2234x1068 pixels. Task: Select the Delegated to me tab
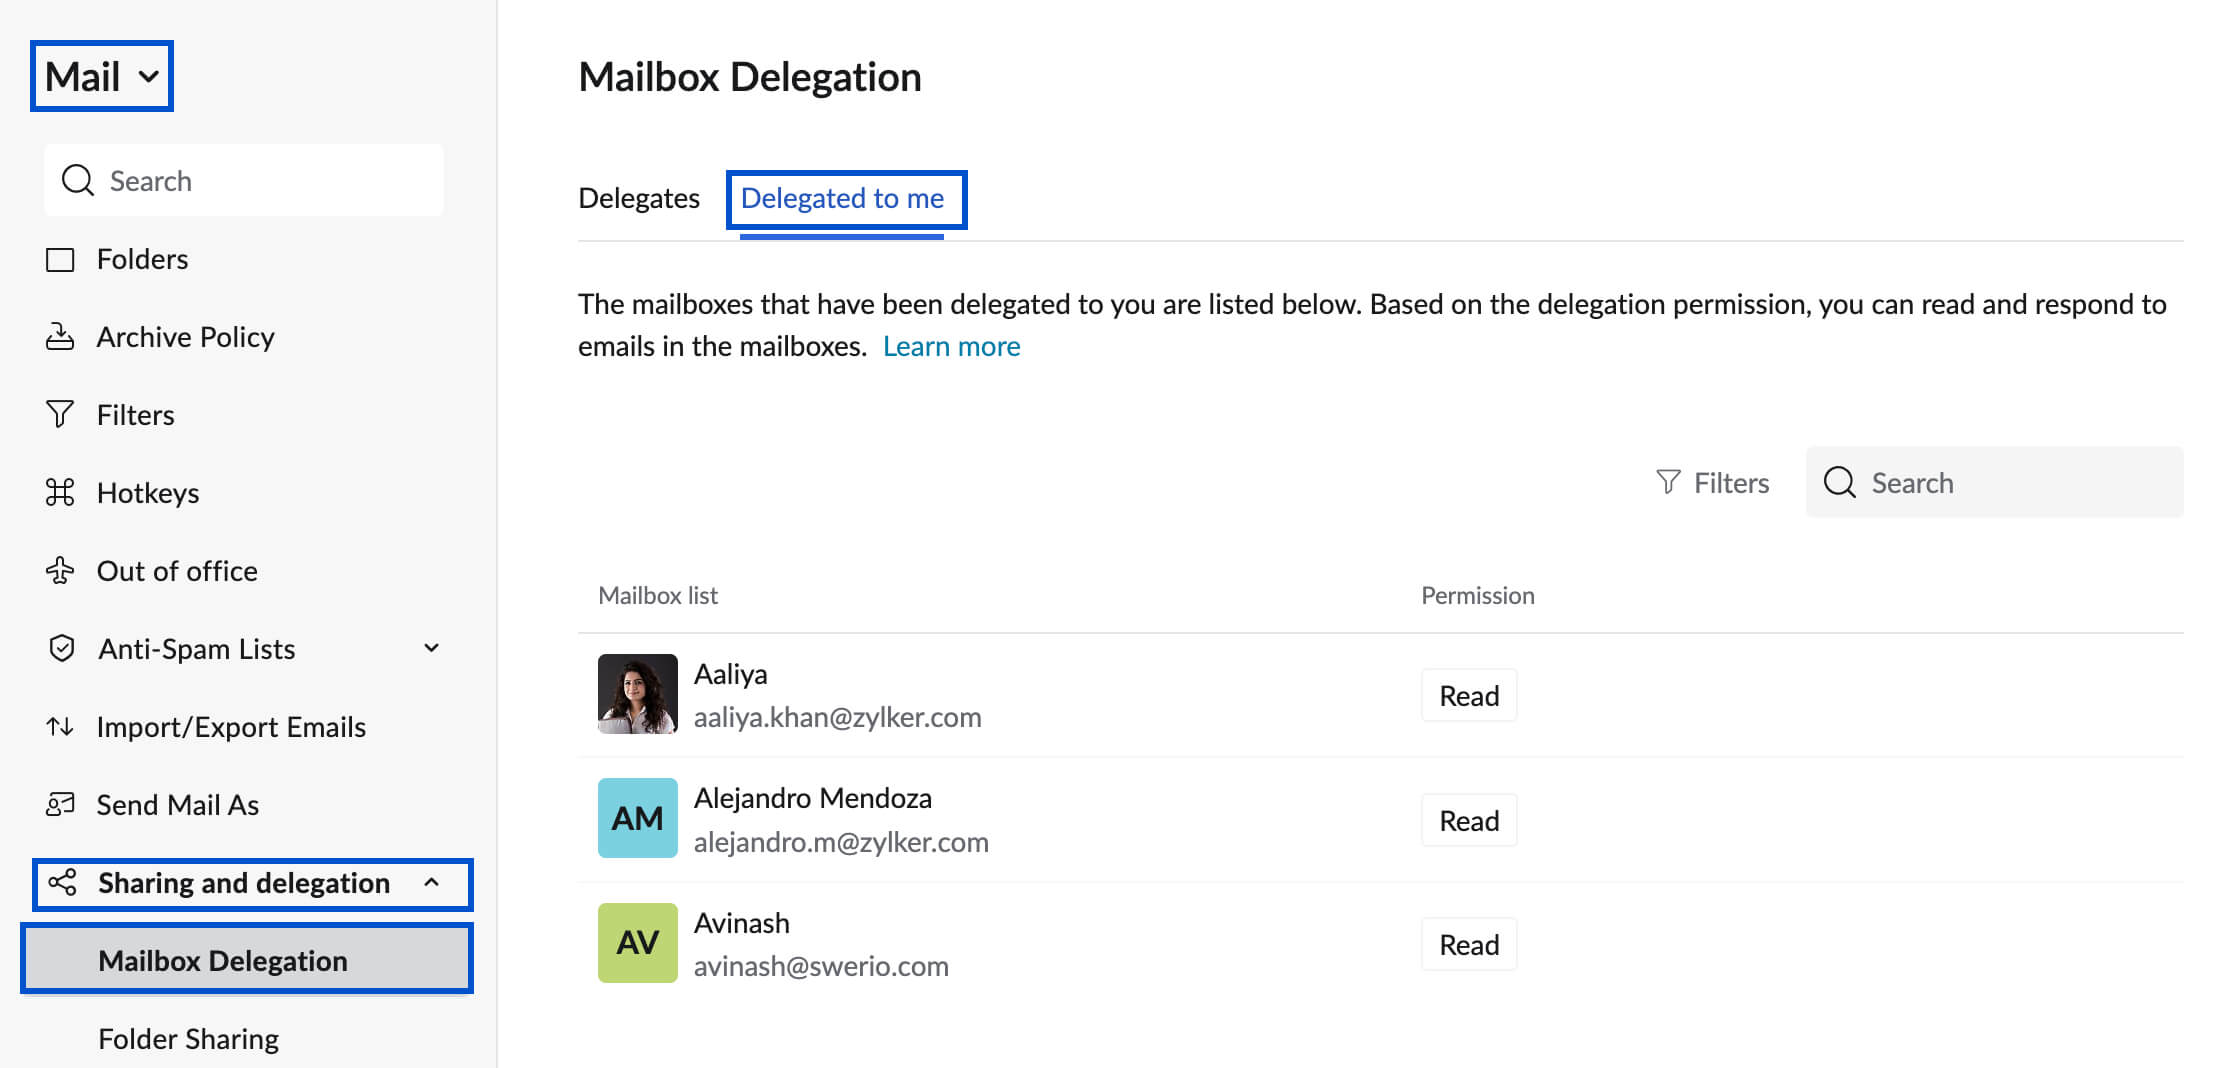pos(845,198)
